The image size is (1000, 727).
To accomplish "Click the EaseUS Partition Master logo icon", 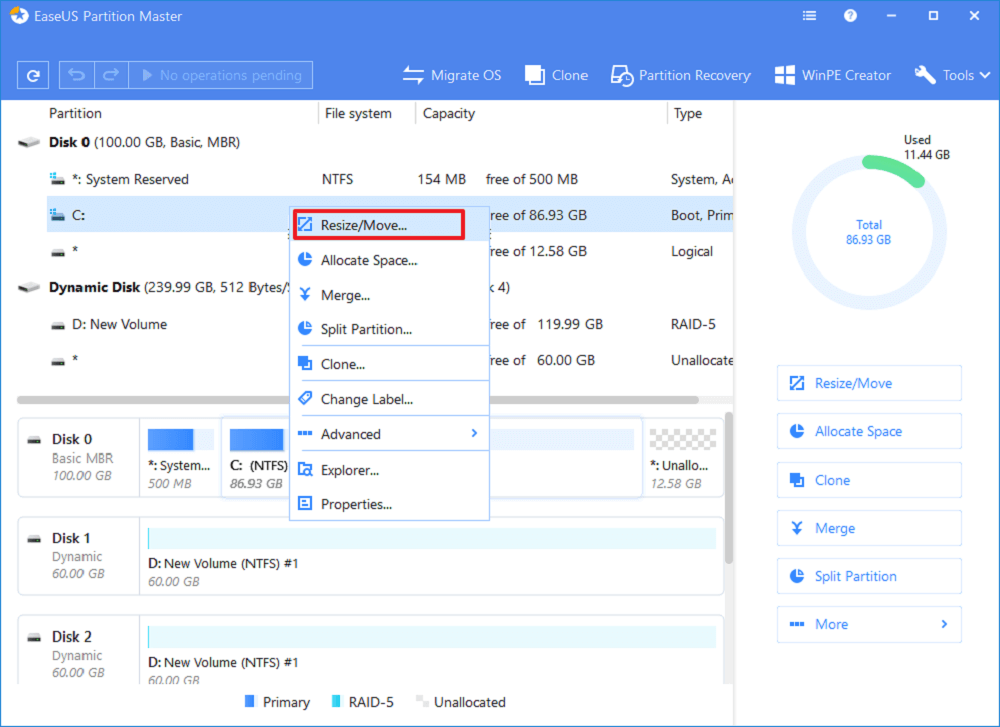I will [x=19, y=15].
